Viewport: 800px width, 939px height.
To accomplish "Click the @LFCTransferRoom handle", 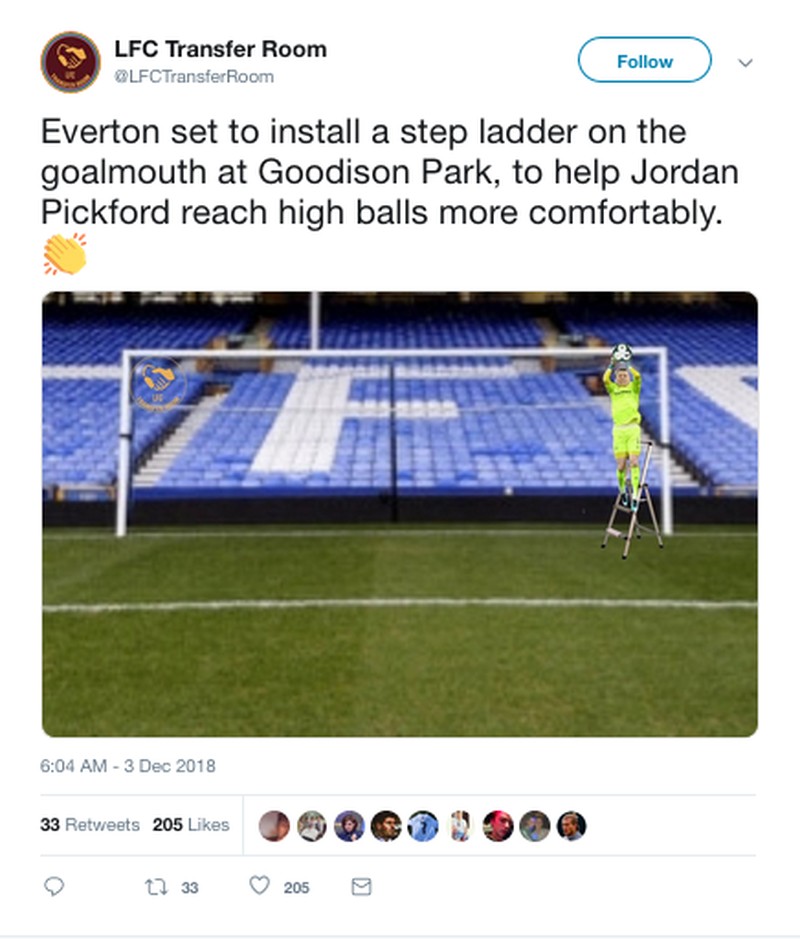I will pyautogui.click(x=194, y=76).
